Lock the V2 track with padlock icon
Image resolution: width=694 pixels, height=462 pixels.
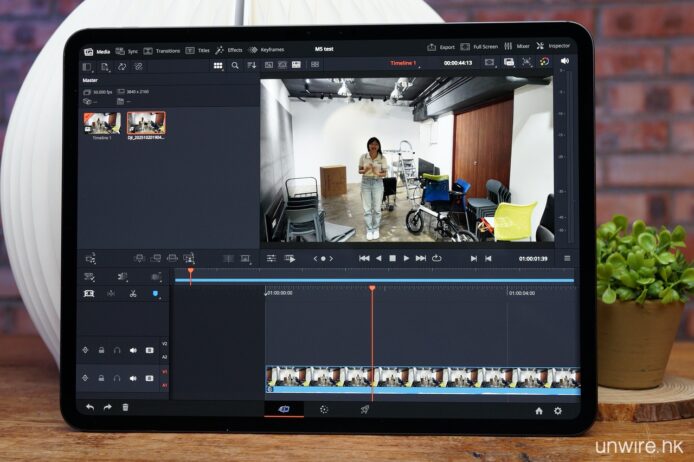[x=102, y=350]
